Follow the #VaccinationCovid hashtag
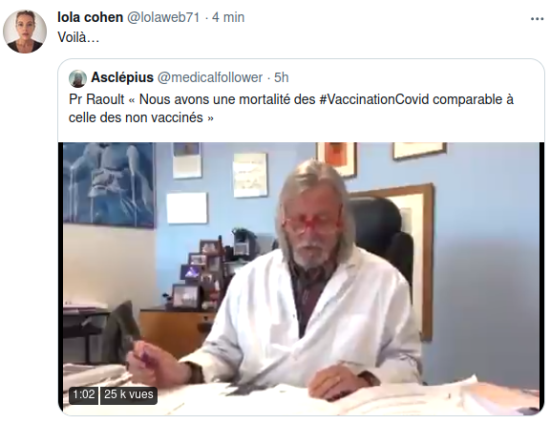The image size is (550, 424). click(374, 100)
